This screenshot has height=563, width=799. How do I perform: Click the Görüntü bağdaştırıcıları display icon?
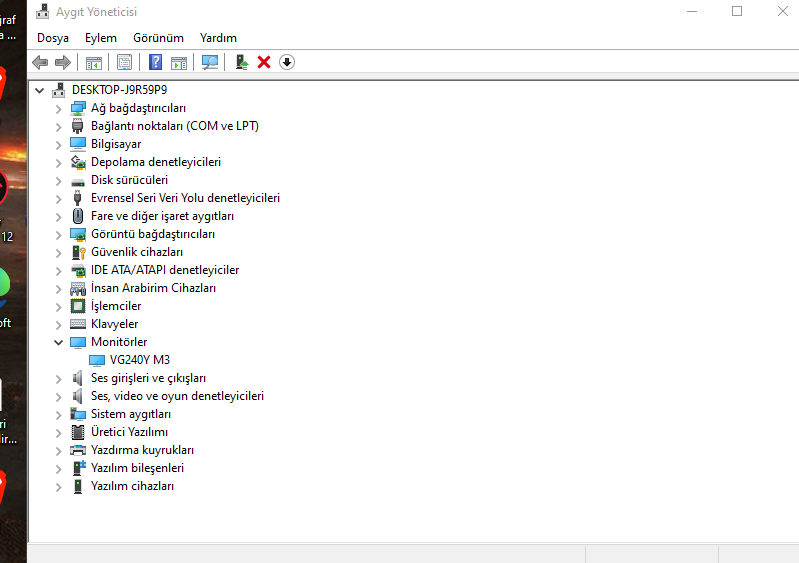click(78, 234)
